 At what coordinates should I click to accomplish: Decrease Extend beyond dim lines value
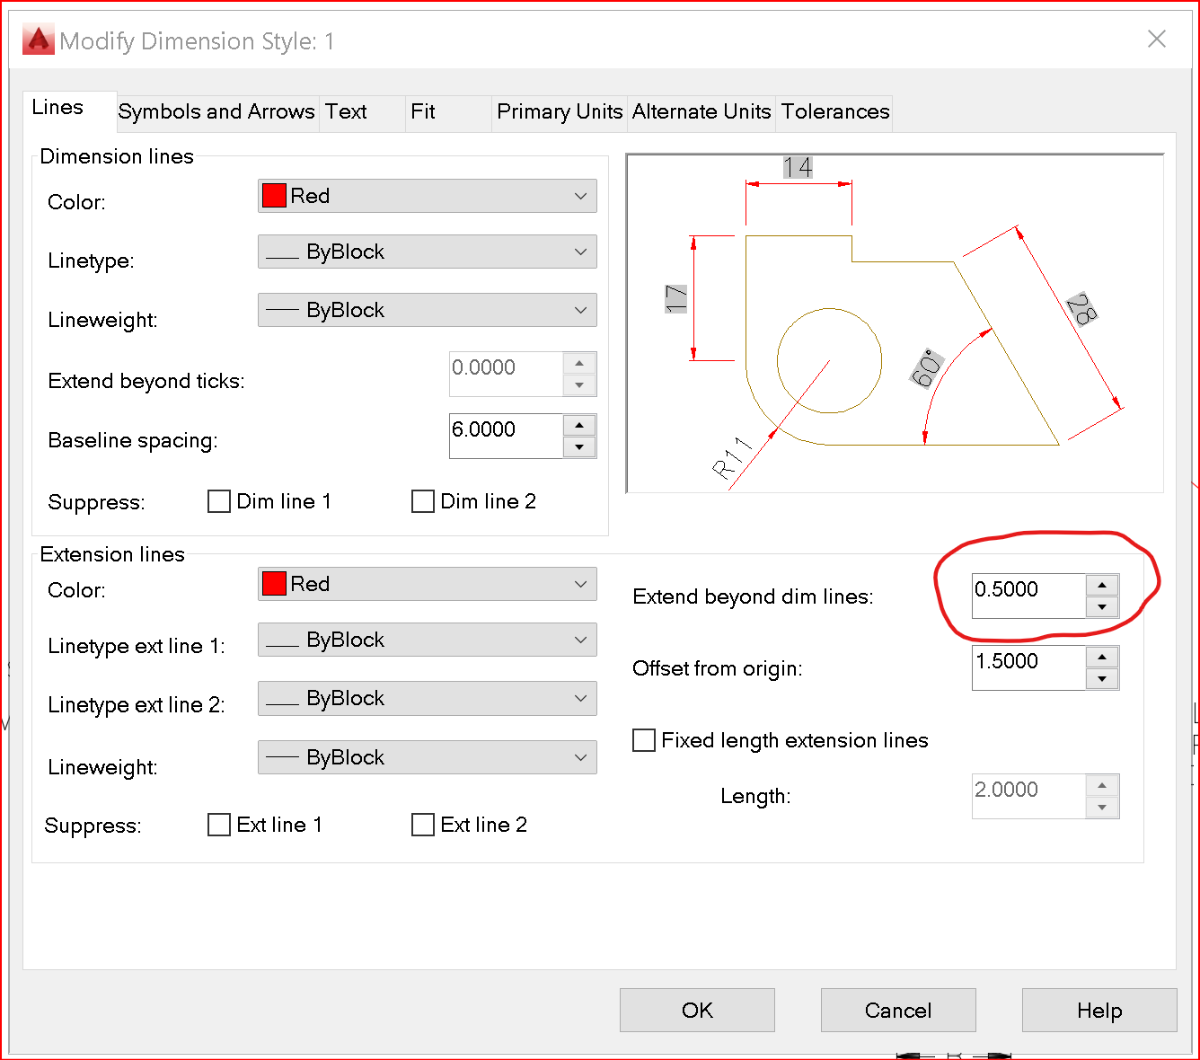1102,607
